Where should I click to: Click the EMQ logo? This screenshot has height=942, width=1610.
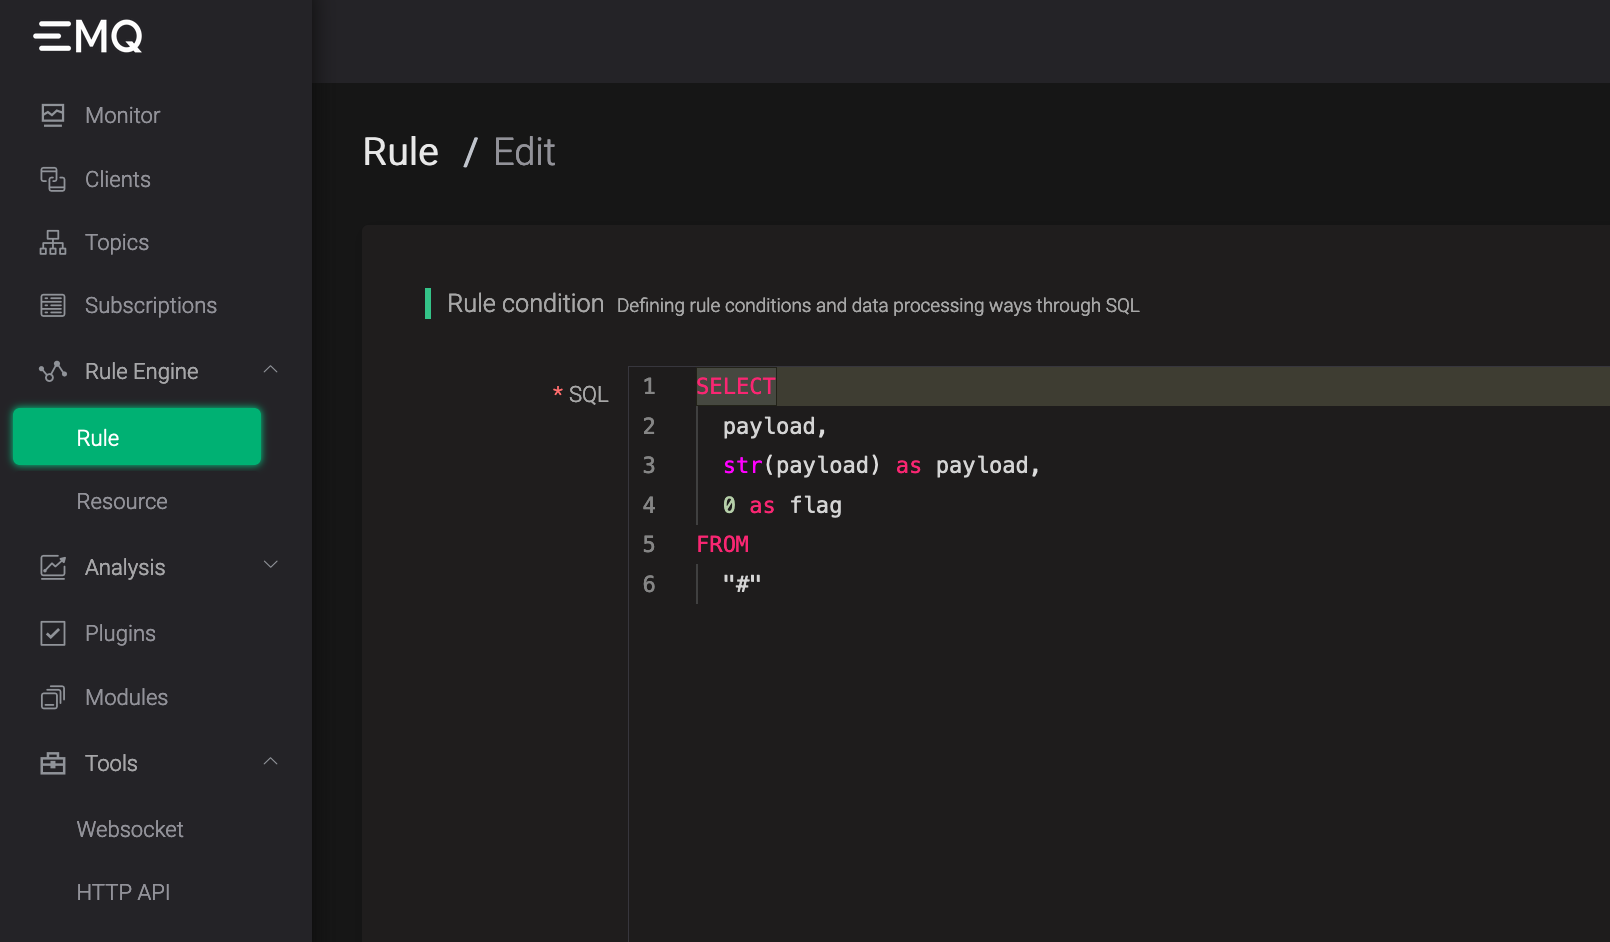(x=88, y=37)
